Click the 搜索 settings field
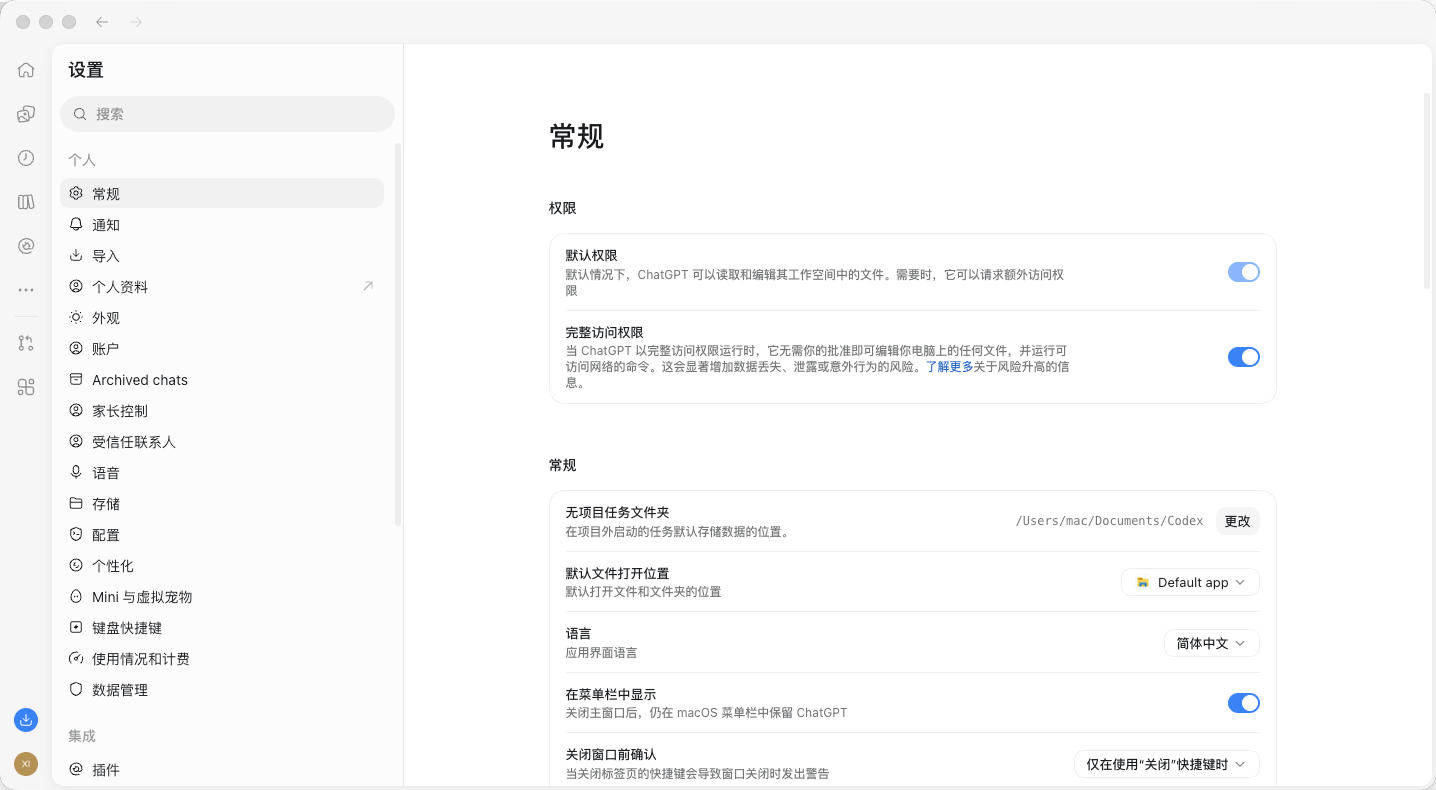Screen dimensions: 1436x790 tap(228, 114)
